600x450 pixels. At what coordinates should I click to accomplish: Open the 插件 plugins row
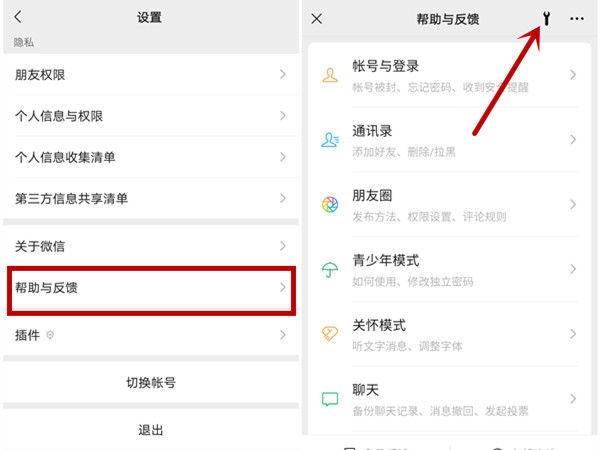click(150, 335)
